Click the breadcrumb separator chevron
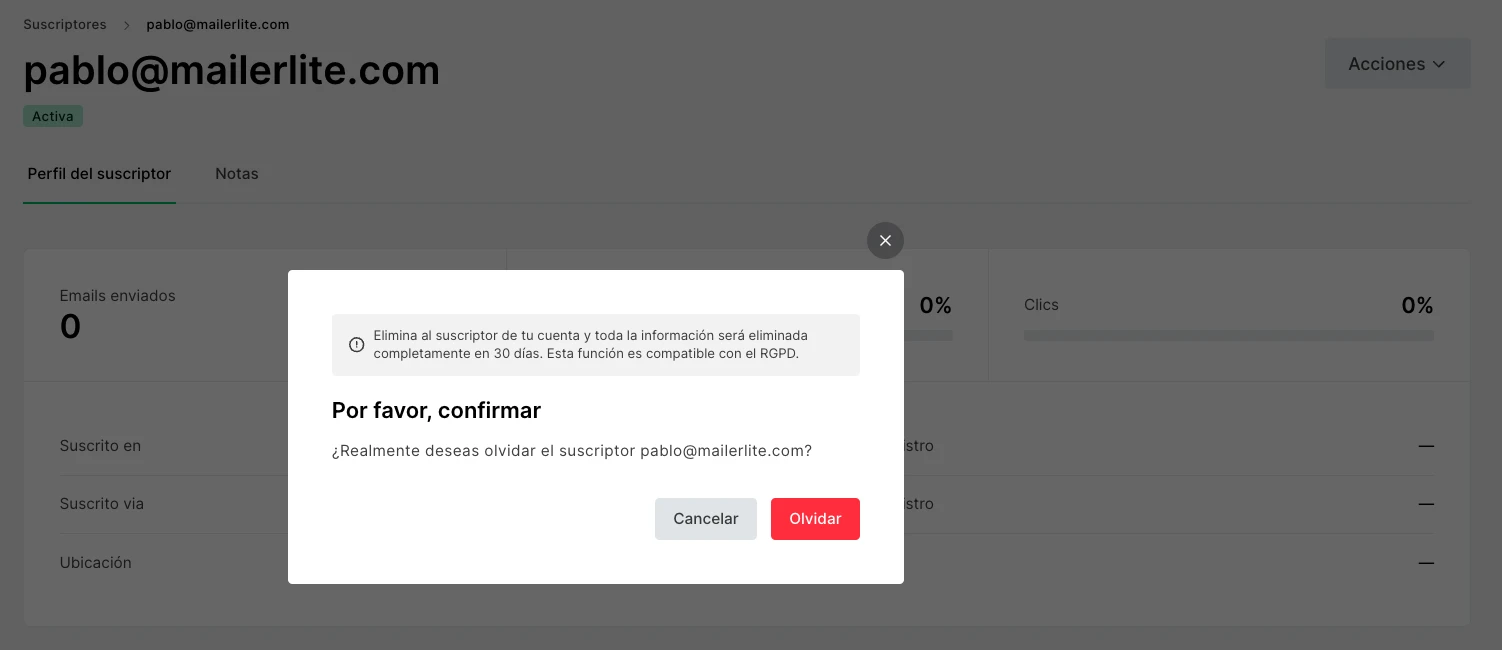Screen dimensions: 1502x650 pyautogui.click(x=127, y=24)
